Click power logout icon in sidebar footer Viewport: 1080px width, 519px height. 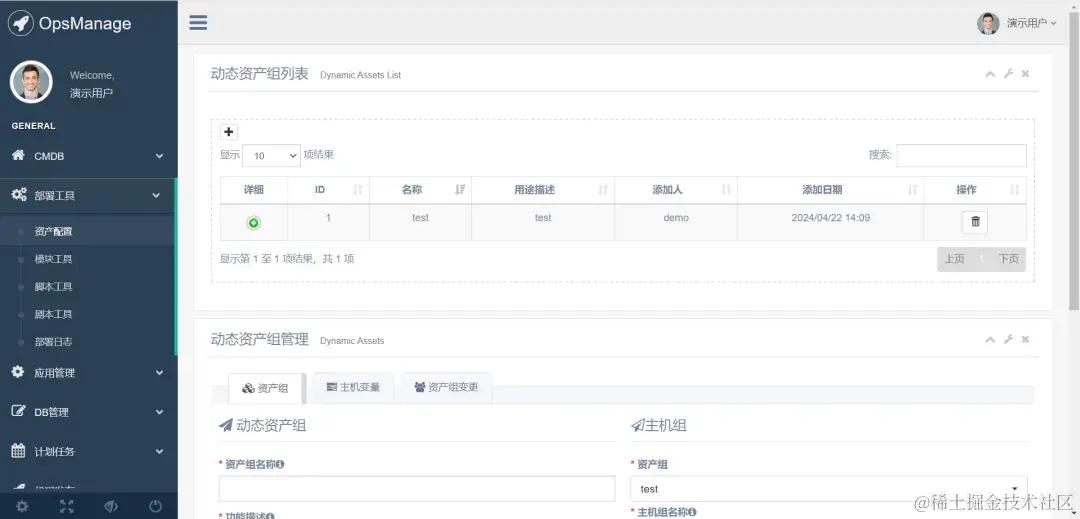point(155,507)
